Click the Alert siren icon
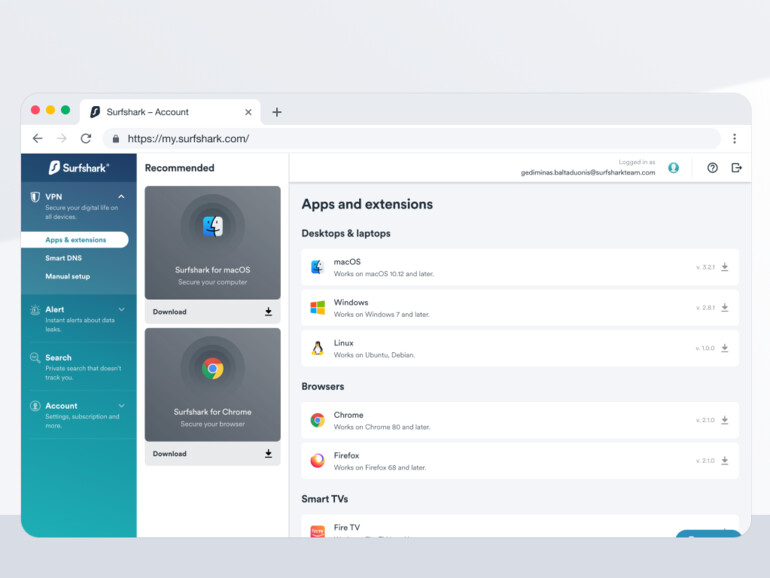770x578 pixels. 35,310
